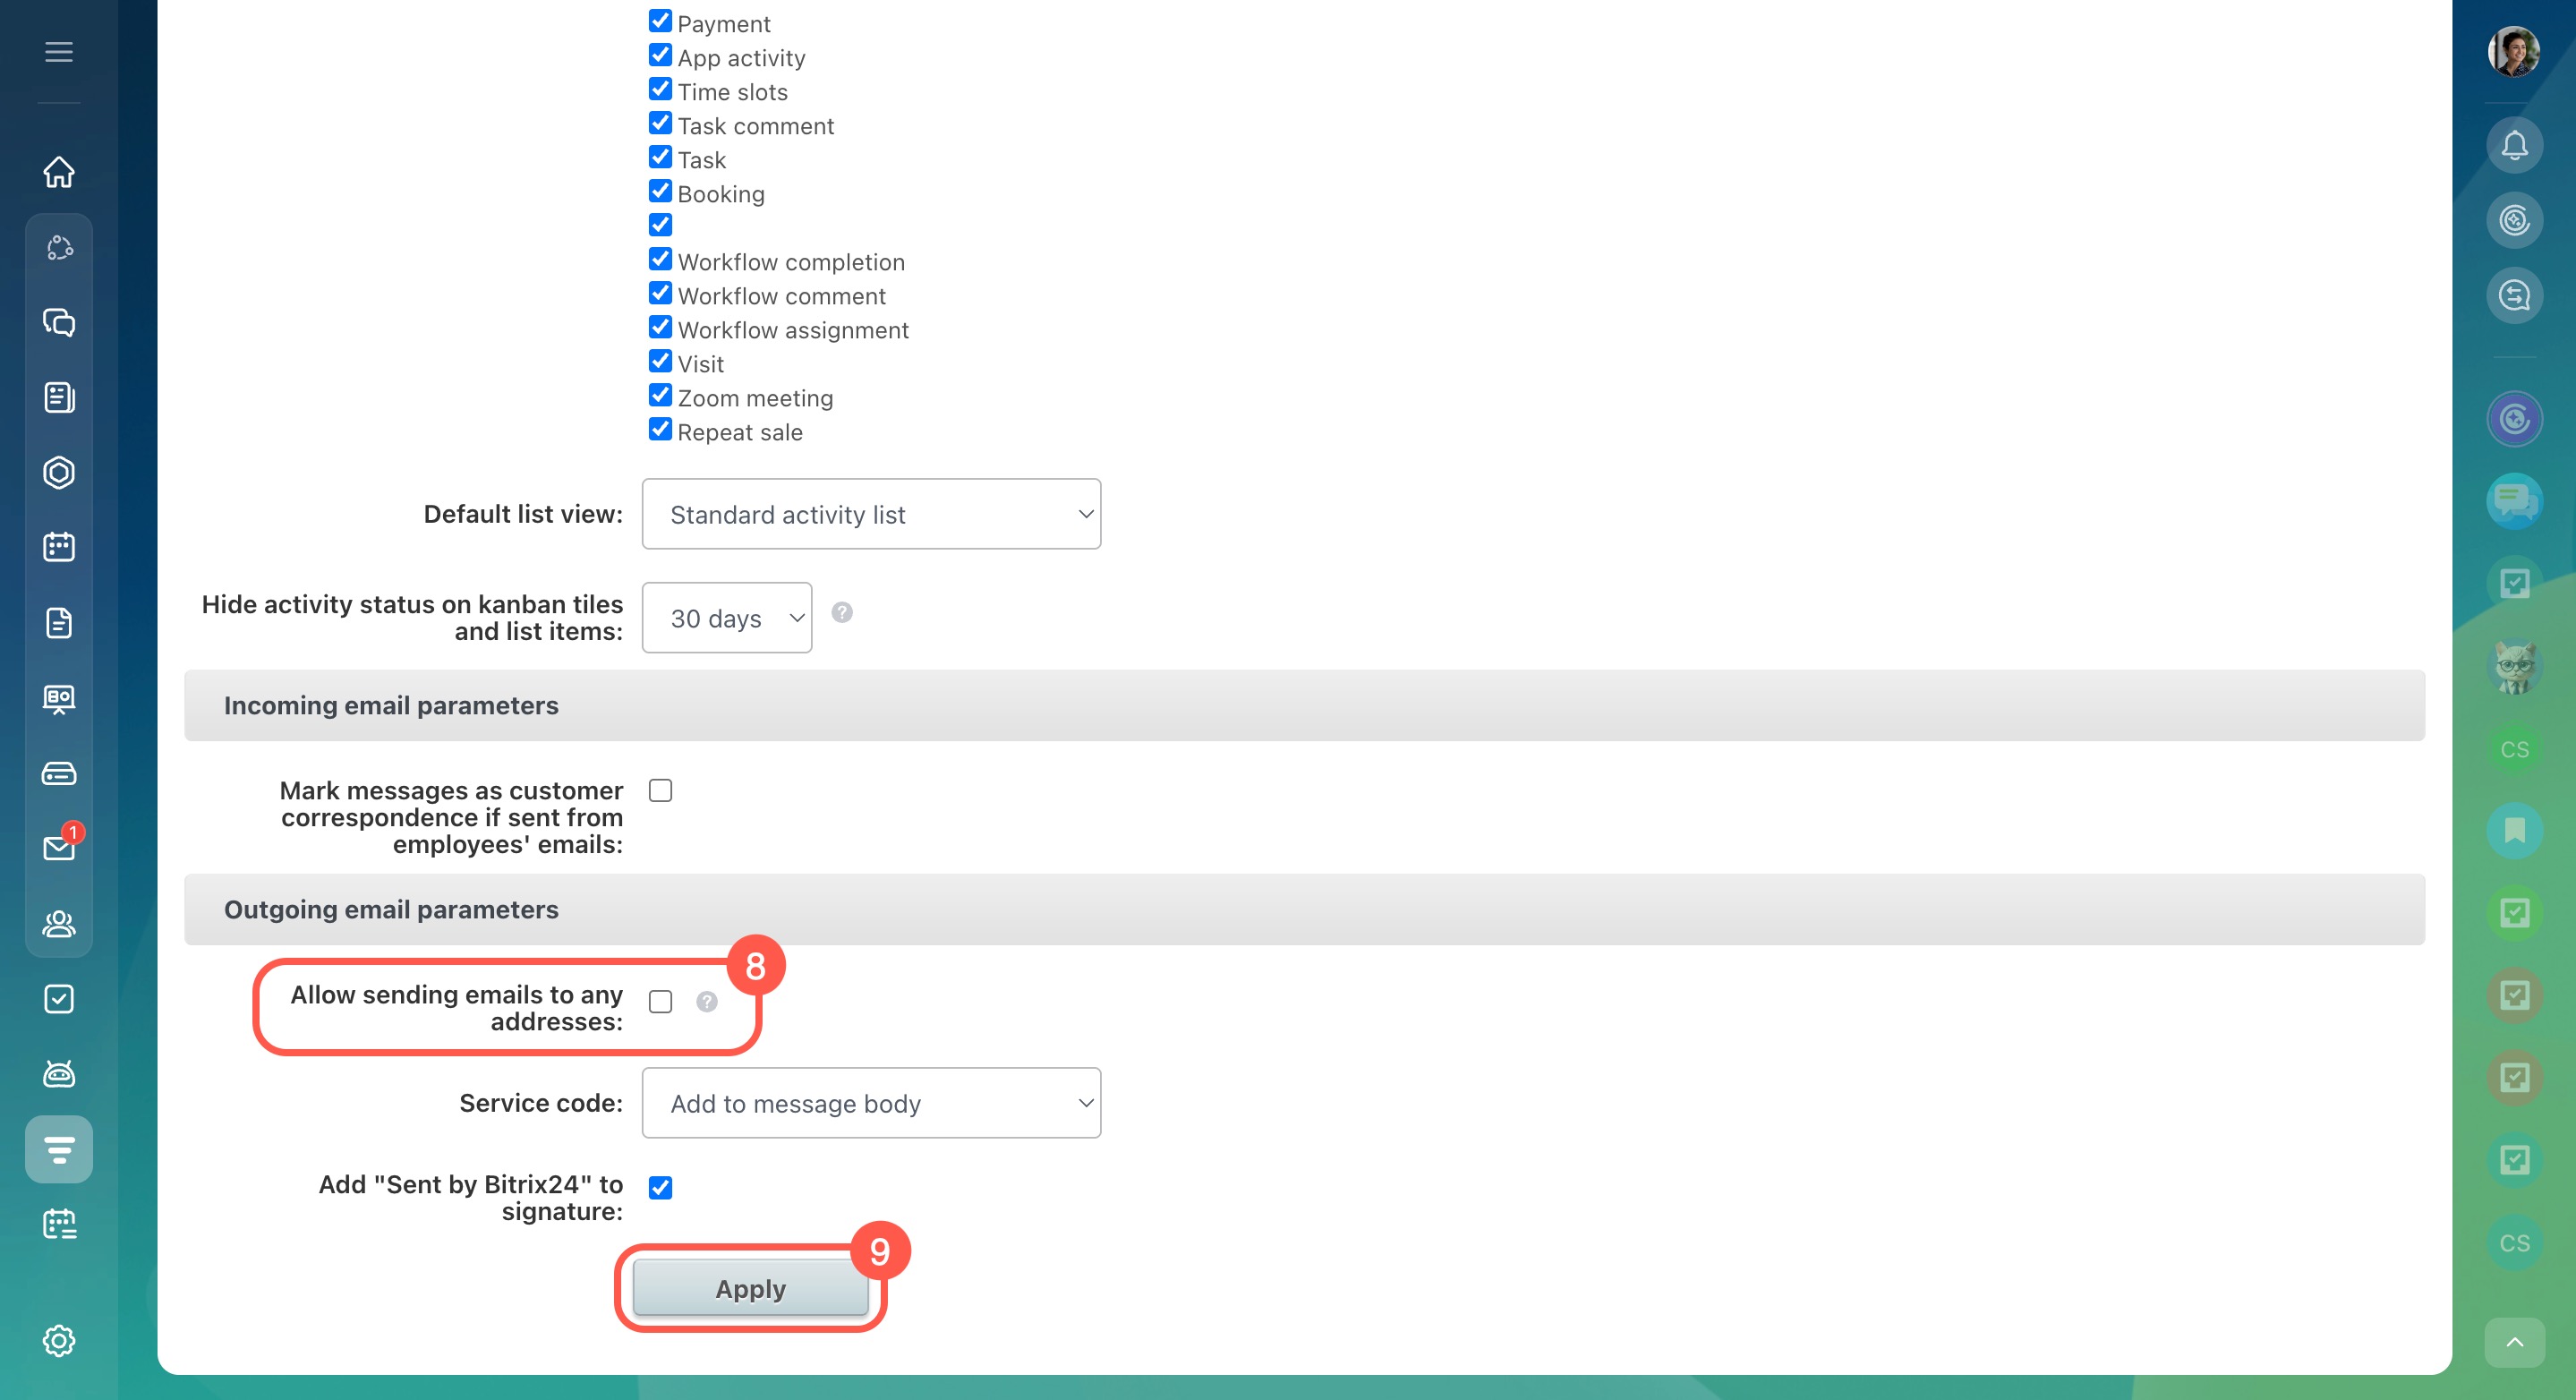The width and height of the screenshot is (2576, 1400).
Task: Open the Service code dropdown
Action: pyautogui.click(x=870, y=1103)
